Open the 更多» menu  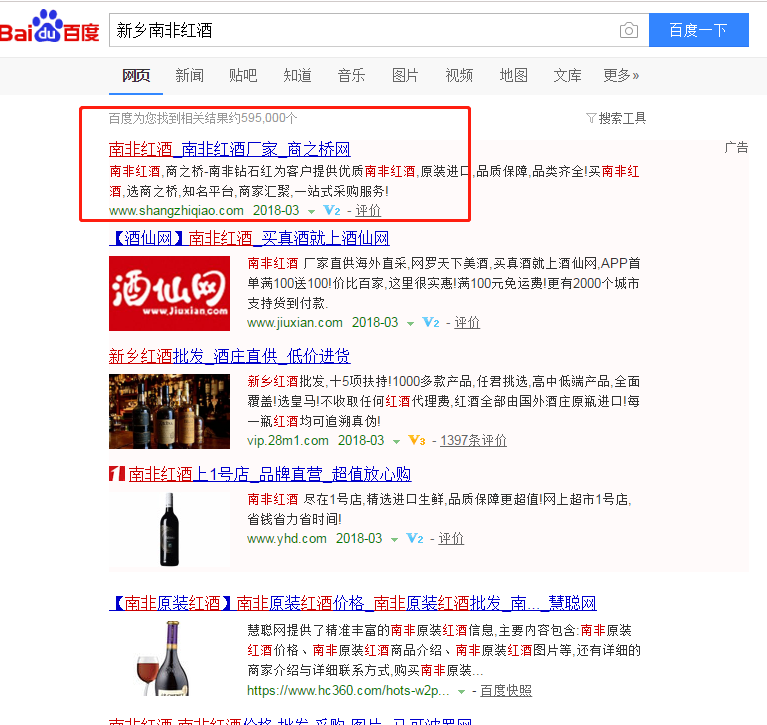click(x=621, y=75)
